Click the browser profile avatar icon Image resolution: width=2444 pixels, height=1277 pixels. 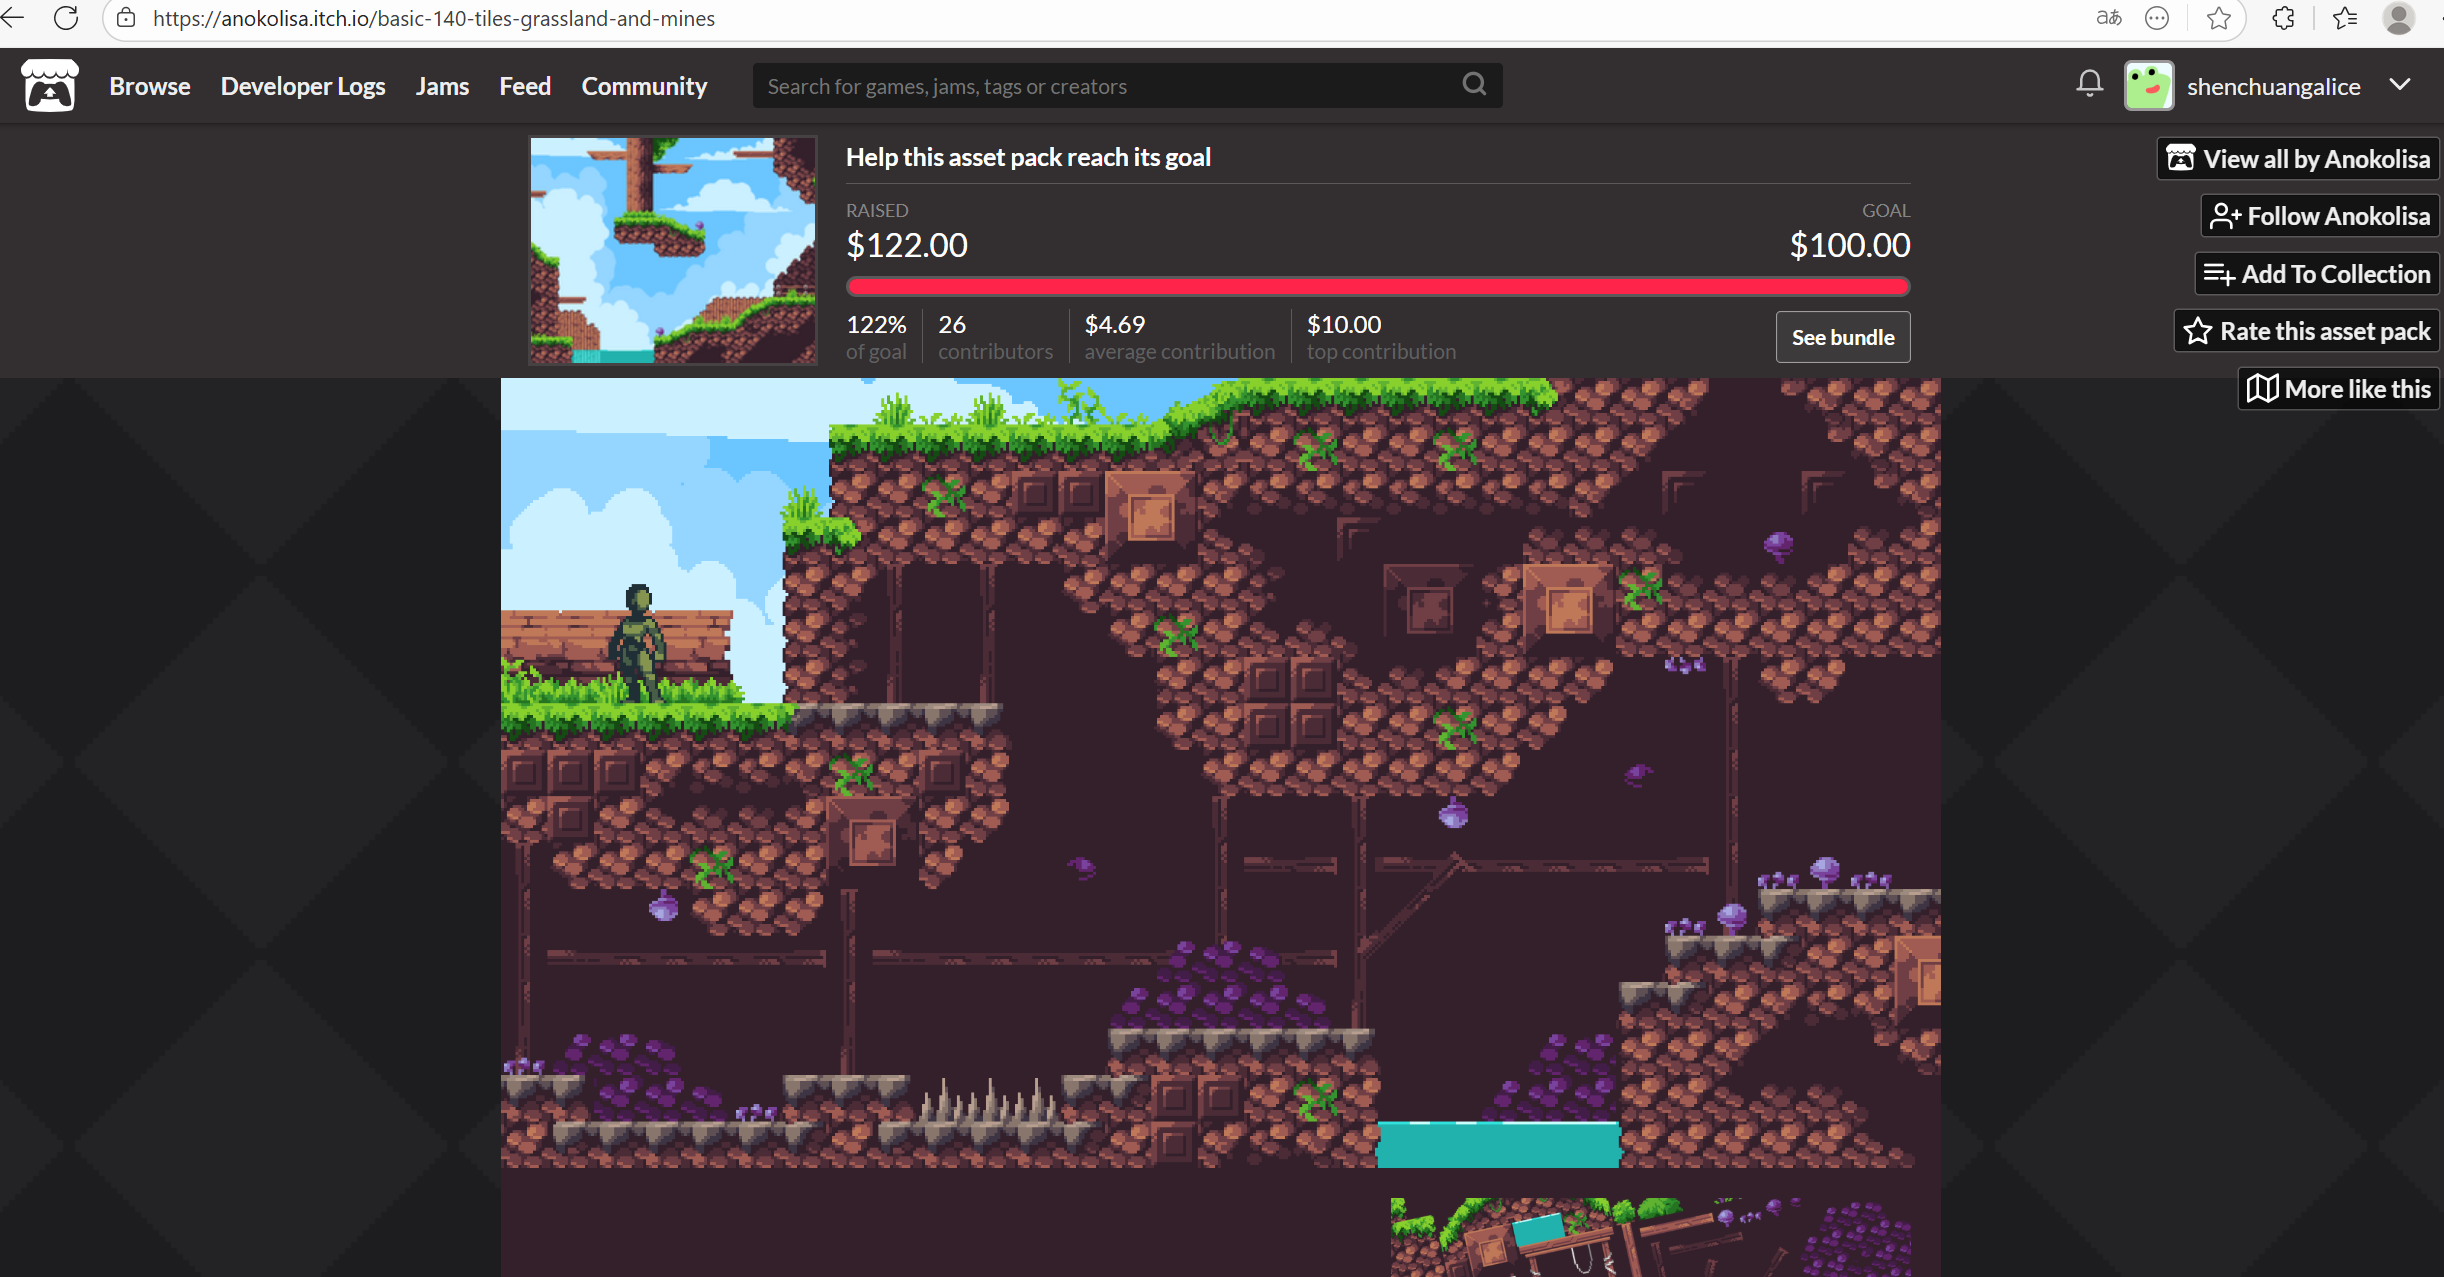coord(2398,18)
